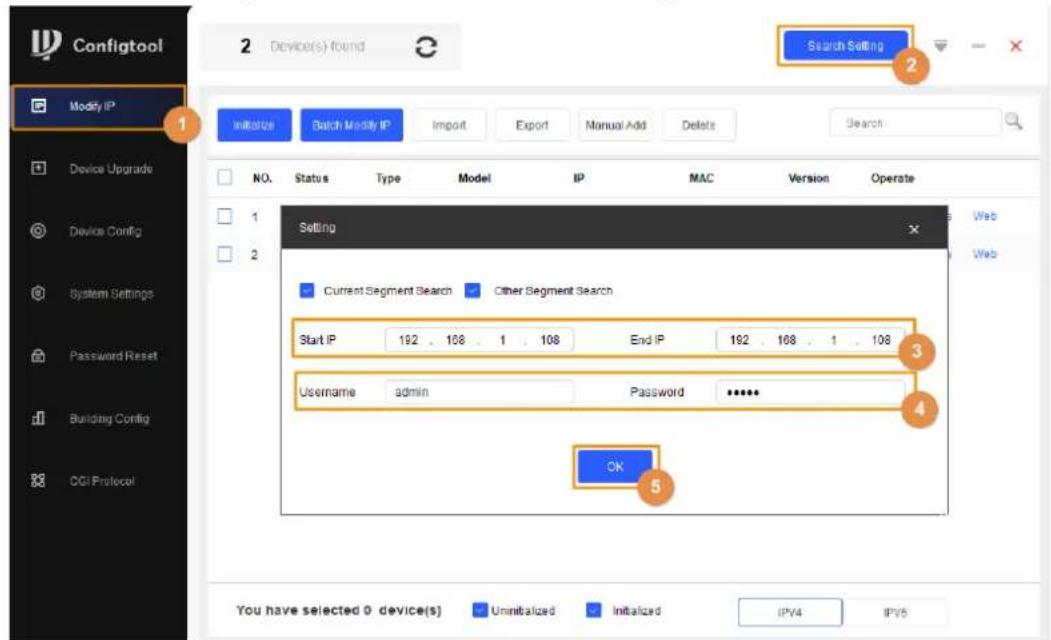Check the row 2 device checkbox
The image size is (1051, 640).
coord(225,254)
